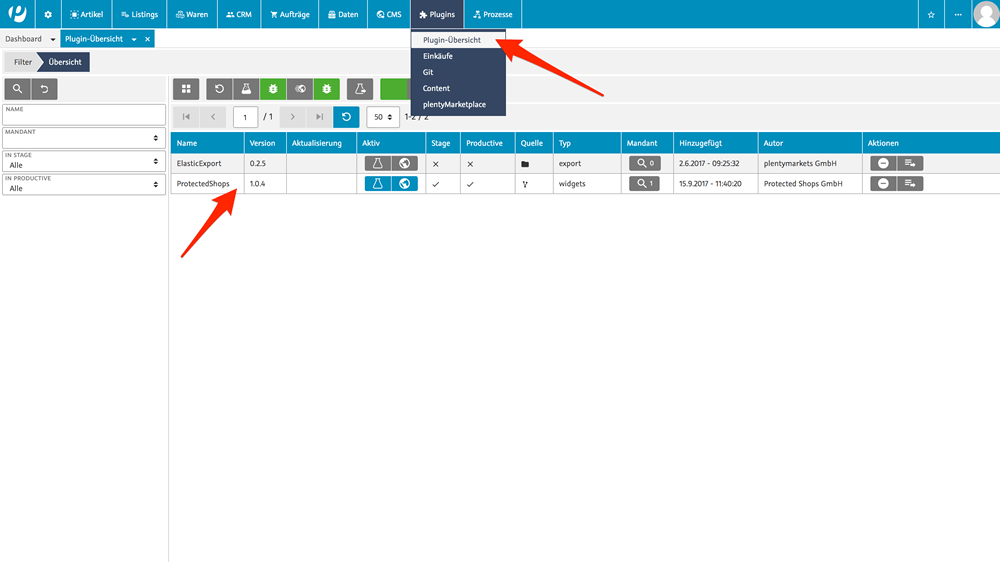Open the Mandant filter dropdown
Screen dimensions: 1000x567
[84, 138]
